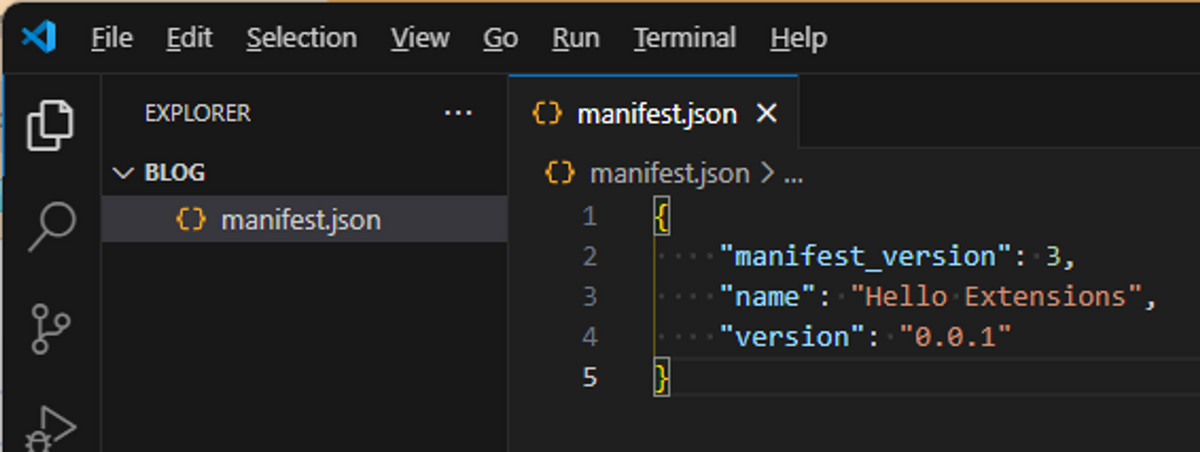Open the File menu
This screenshot has width=1200, height=452.
[112, 38]
